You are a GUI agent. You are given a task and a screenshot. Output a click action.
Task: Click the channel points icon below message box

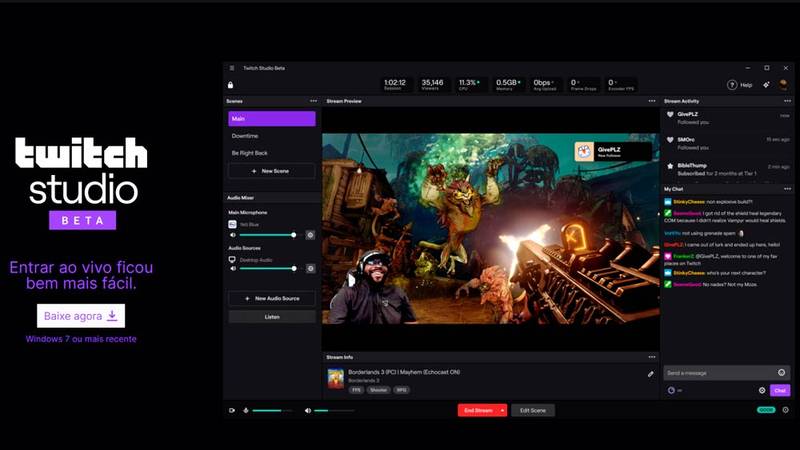tap(671, 390)
